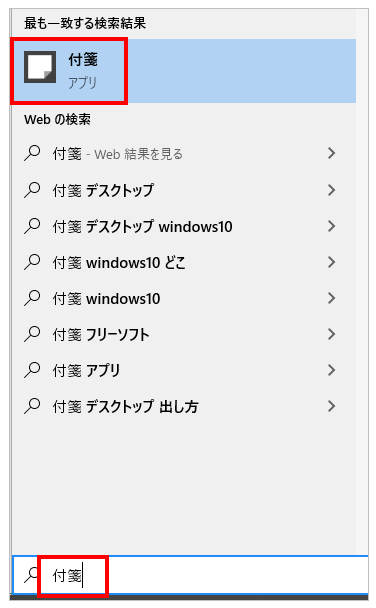Click the search text field containing 付箋

click(190, 575)
